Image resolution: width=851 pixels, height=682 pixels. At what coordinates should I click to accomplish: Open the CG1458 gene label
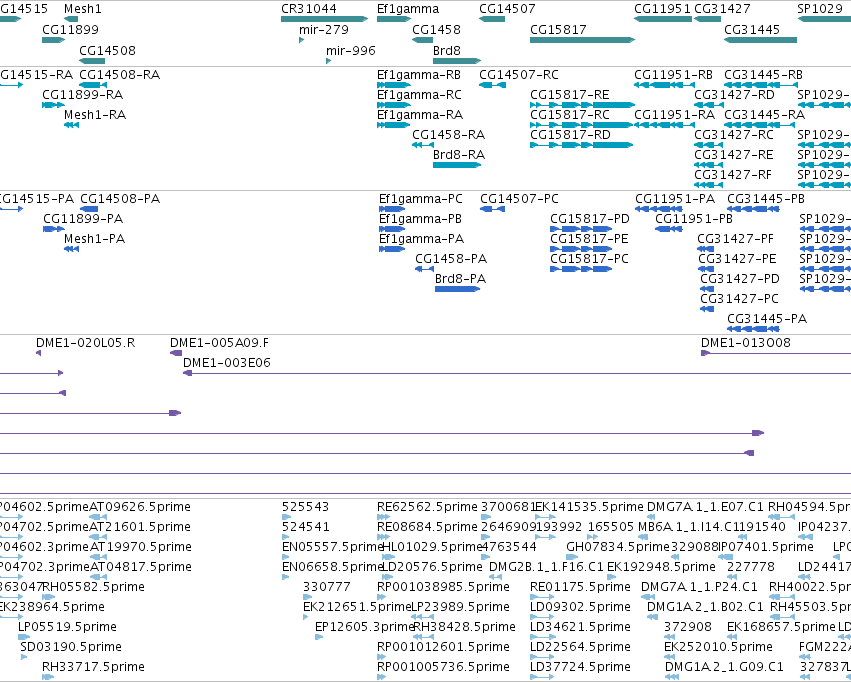point(436,30)
